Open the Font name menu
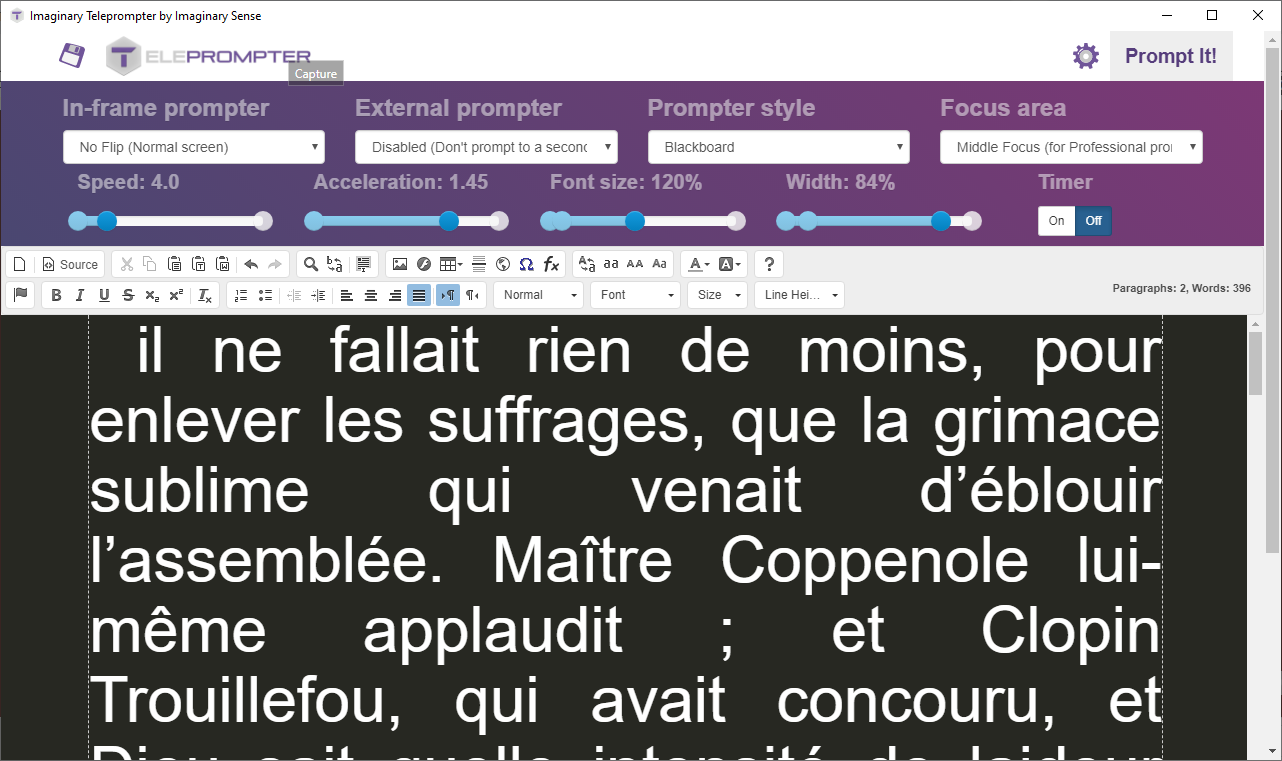 pyautogui.click(x=635, y=295)
